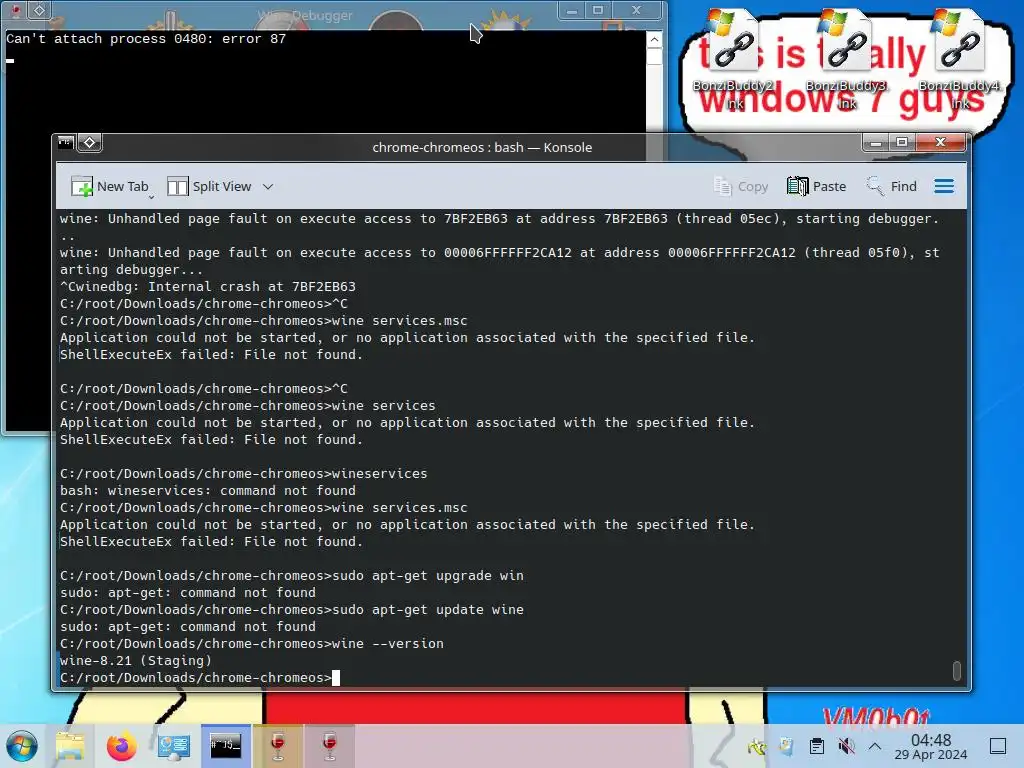This screenshot has width=1024, height=768.
Task: Click the Split View button
Action: coord(209,187)
